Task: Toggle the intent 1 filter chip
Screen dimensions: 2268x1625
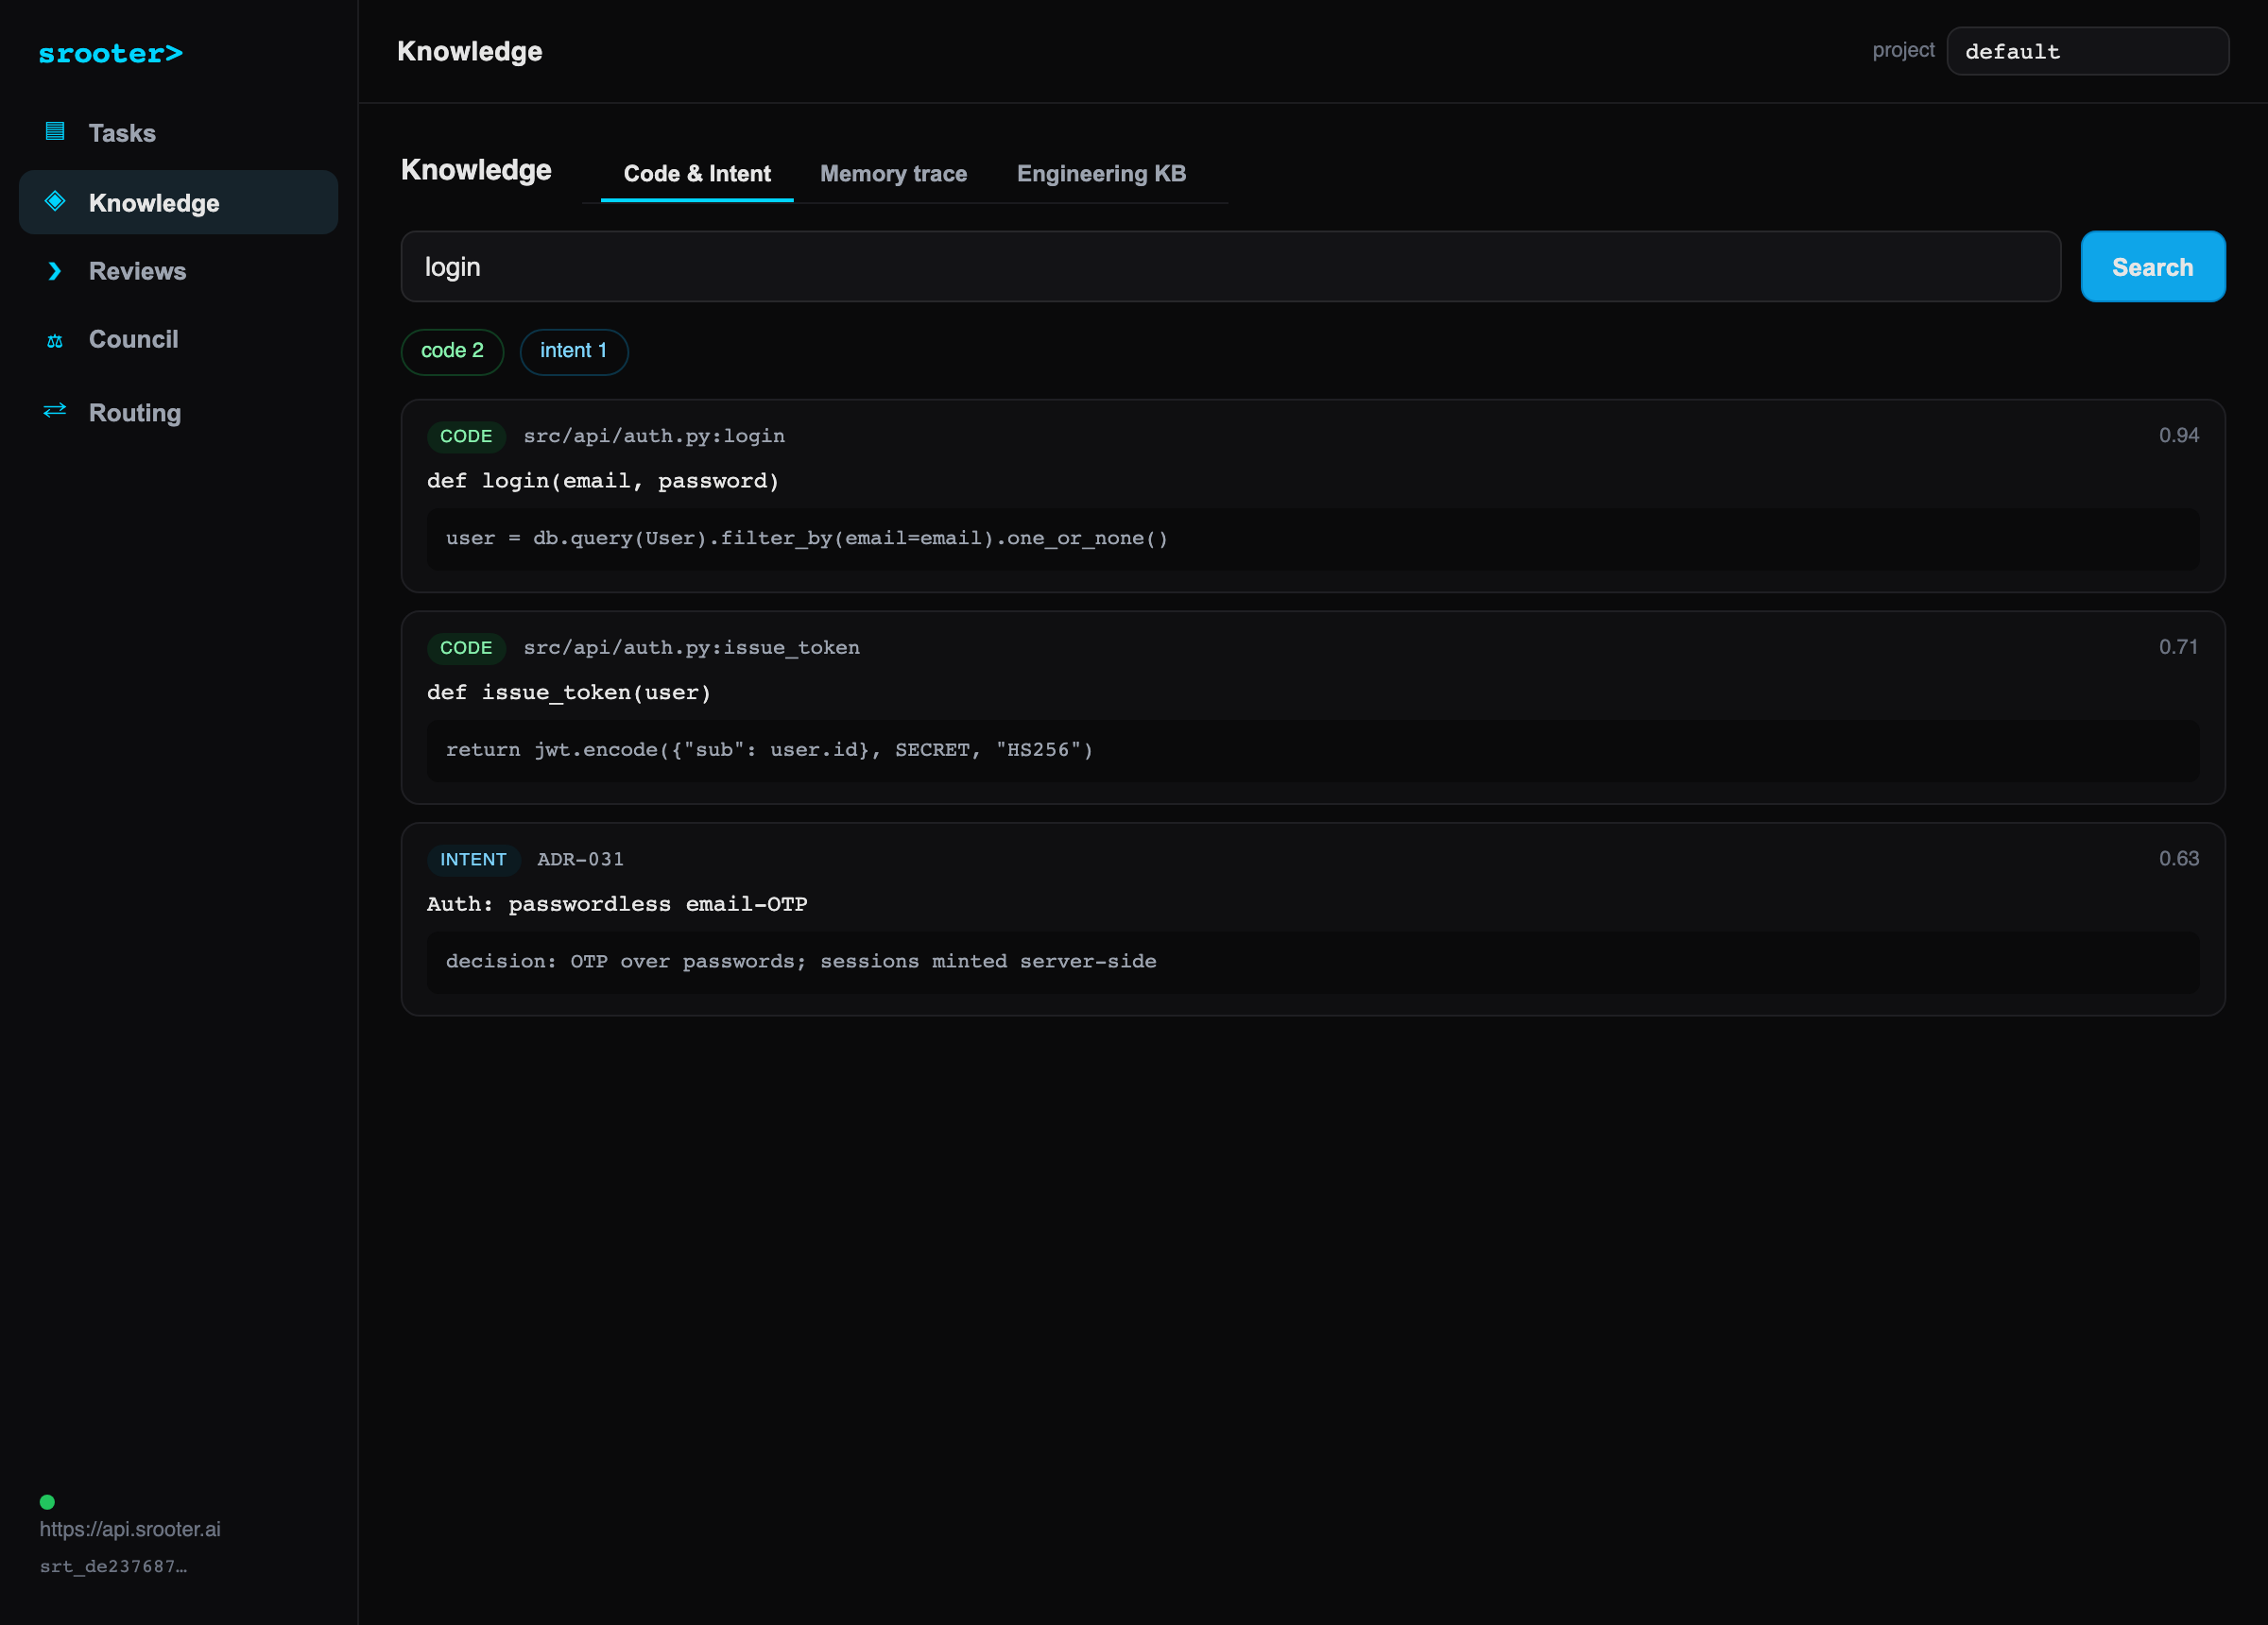Action: [573, 351]
